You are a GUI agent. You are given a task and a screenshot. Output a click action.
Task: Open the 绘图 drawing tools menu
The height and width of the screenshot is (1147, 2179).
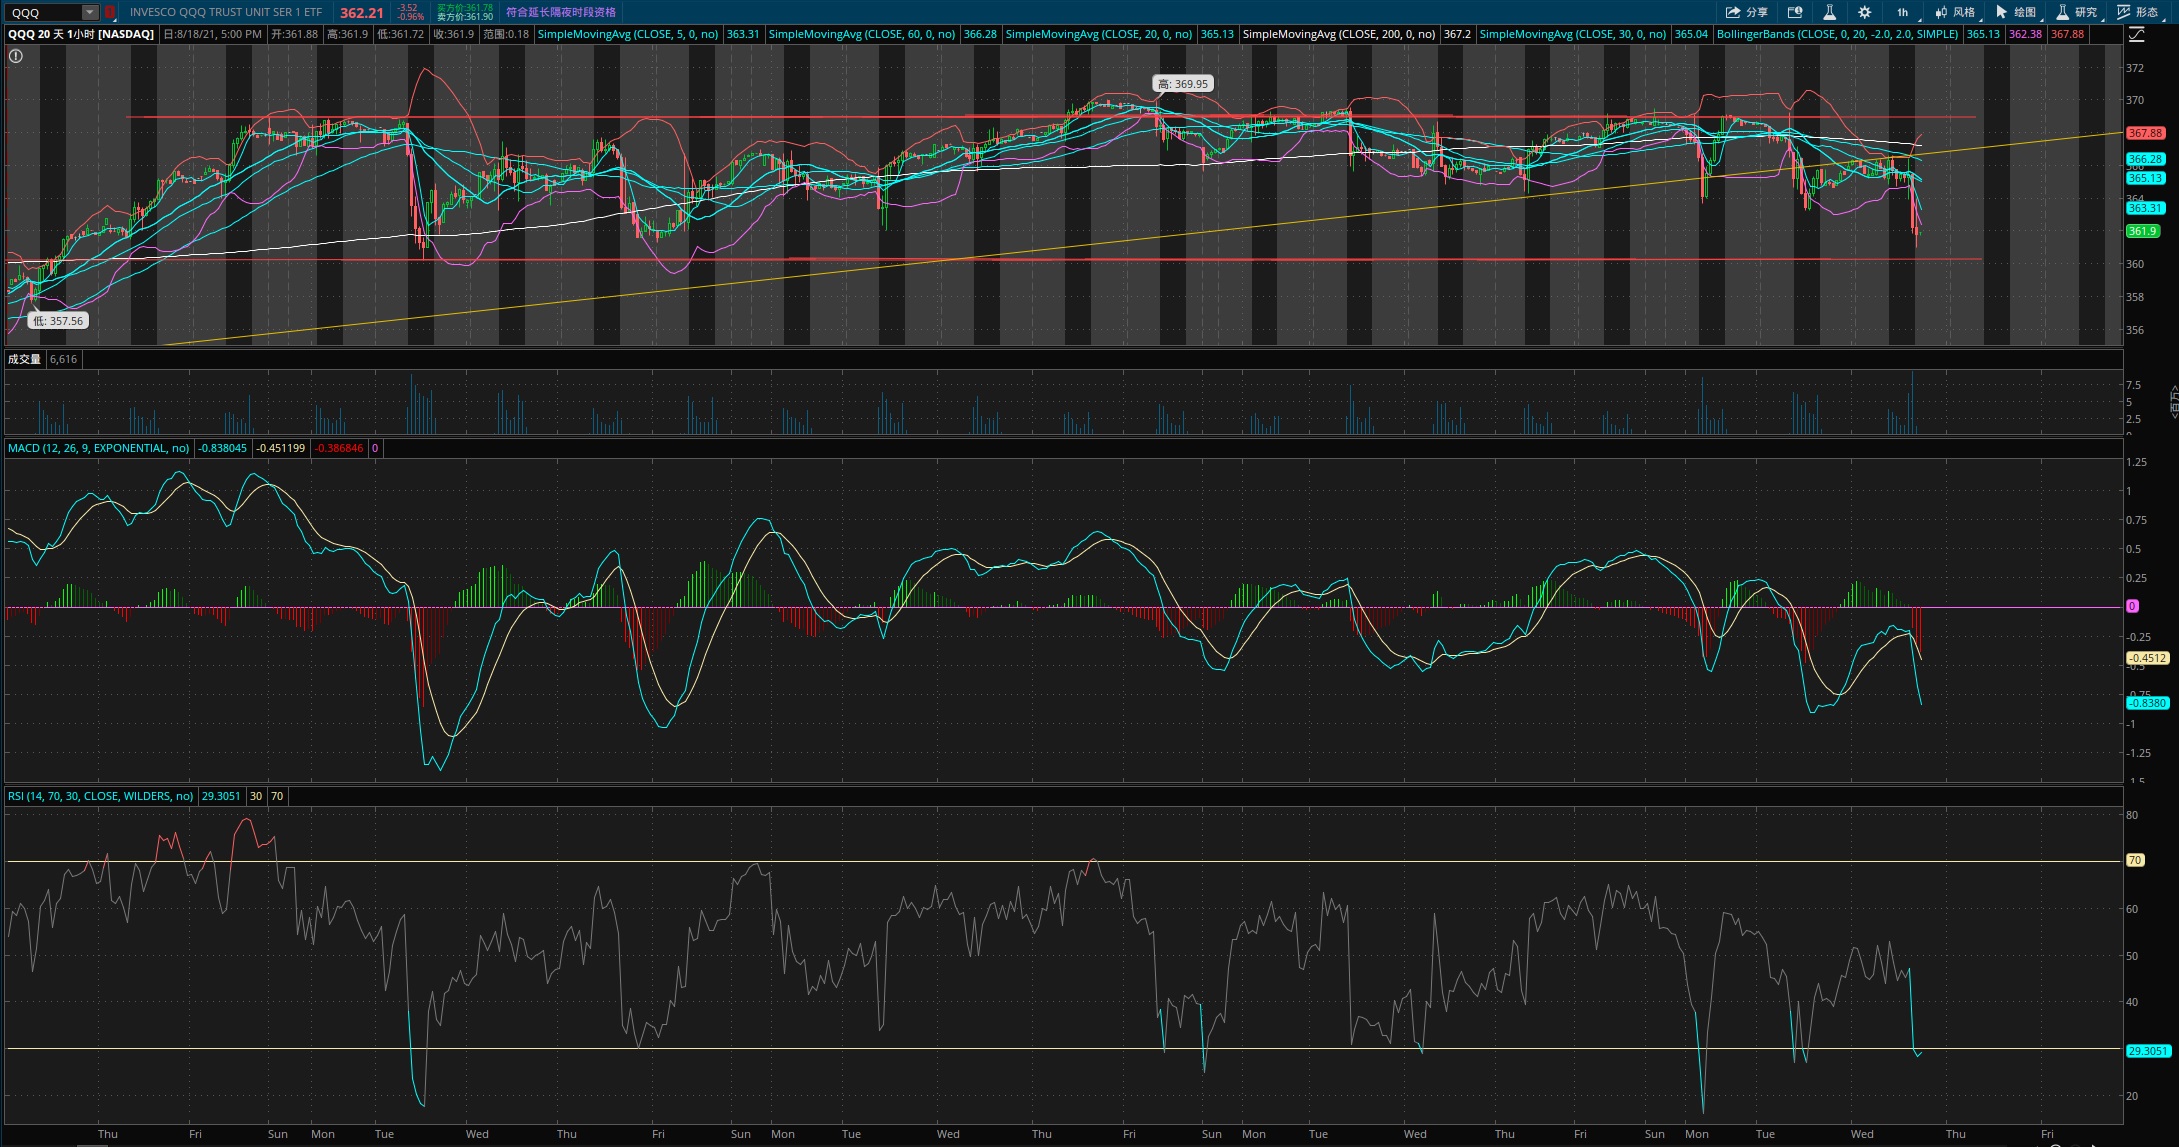click(x=2016, y=12)
